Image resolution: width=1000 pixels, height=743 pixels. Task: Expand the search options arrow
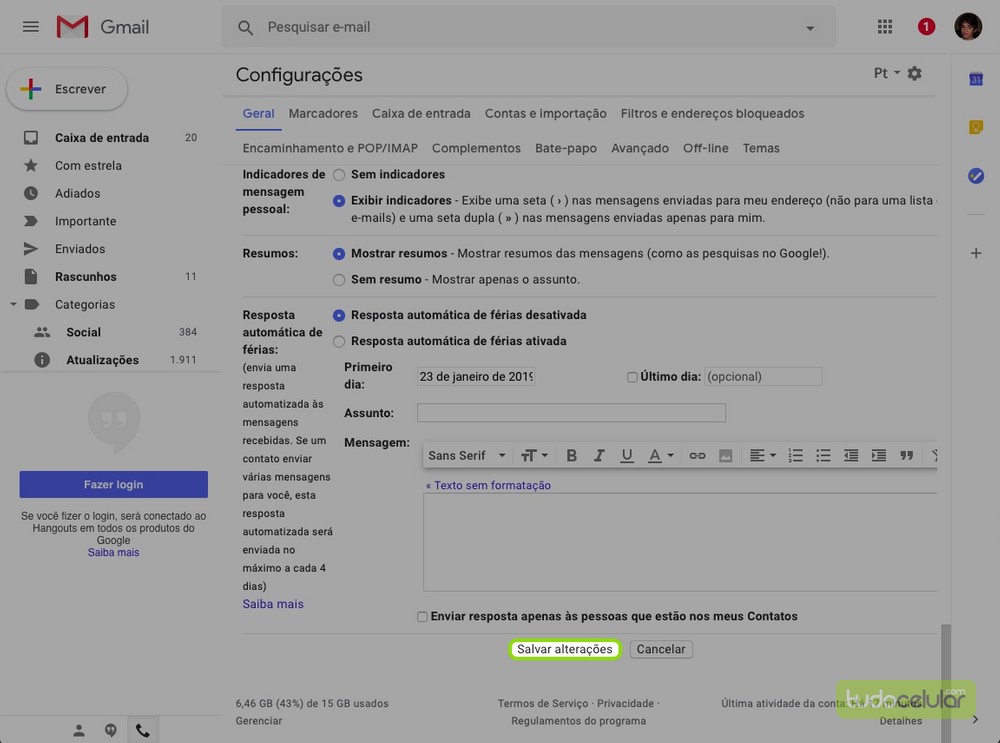tap(810, 28)
